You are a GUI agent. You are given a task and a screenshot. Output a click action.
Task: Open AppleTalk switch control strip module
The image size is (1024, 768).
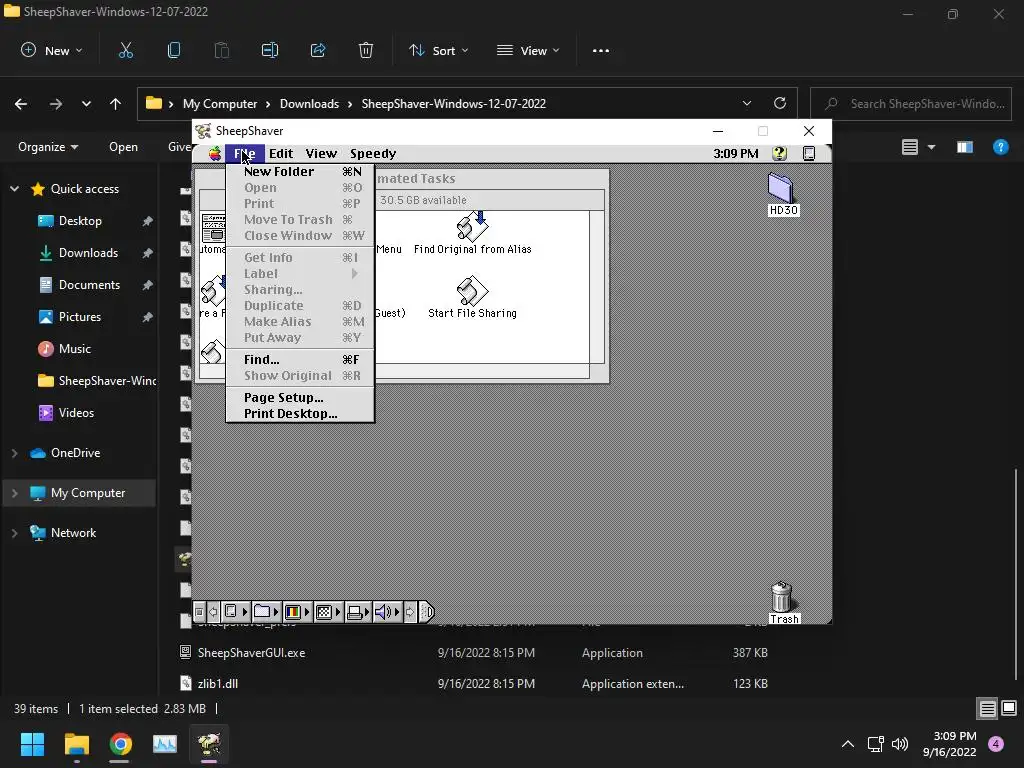236,612
